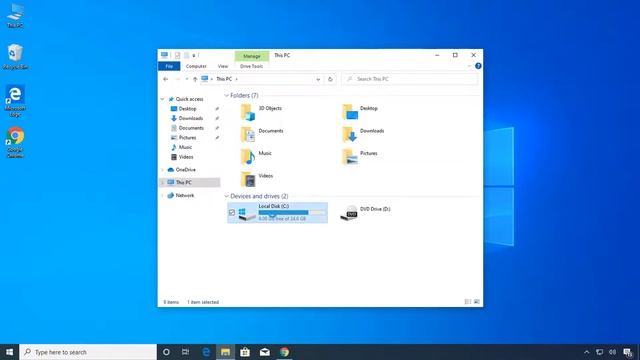Open Cortana from the taskbar
Image resolution: width=640 pixels, height=360 pixels.
click(166, 352)
